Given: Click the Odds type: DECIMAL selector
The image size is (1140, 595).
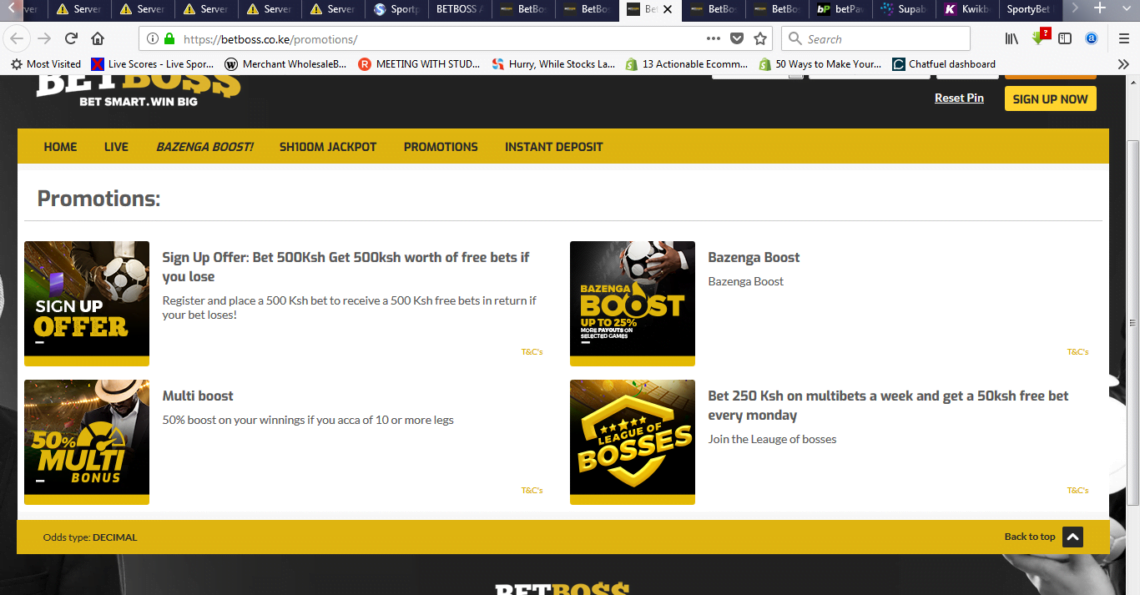Looking at the screenshot, I should 90,538.
